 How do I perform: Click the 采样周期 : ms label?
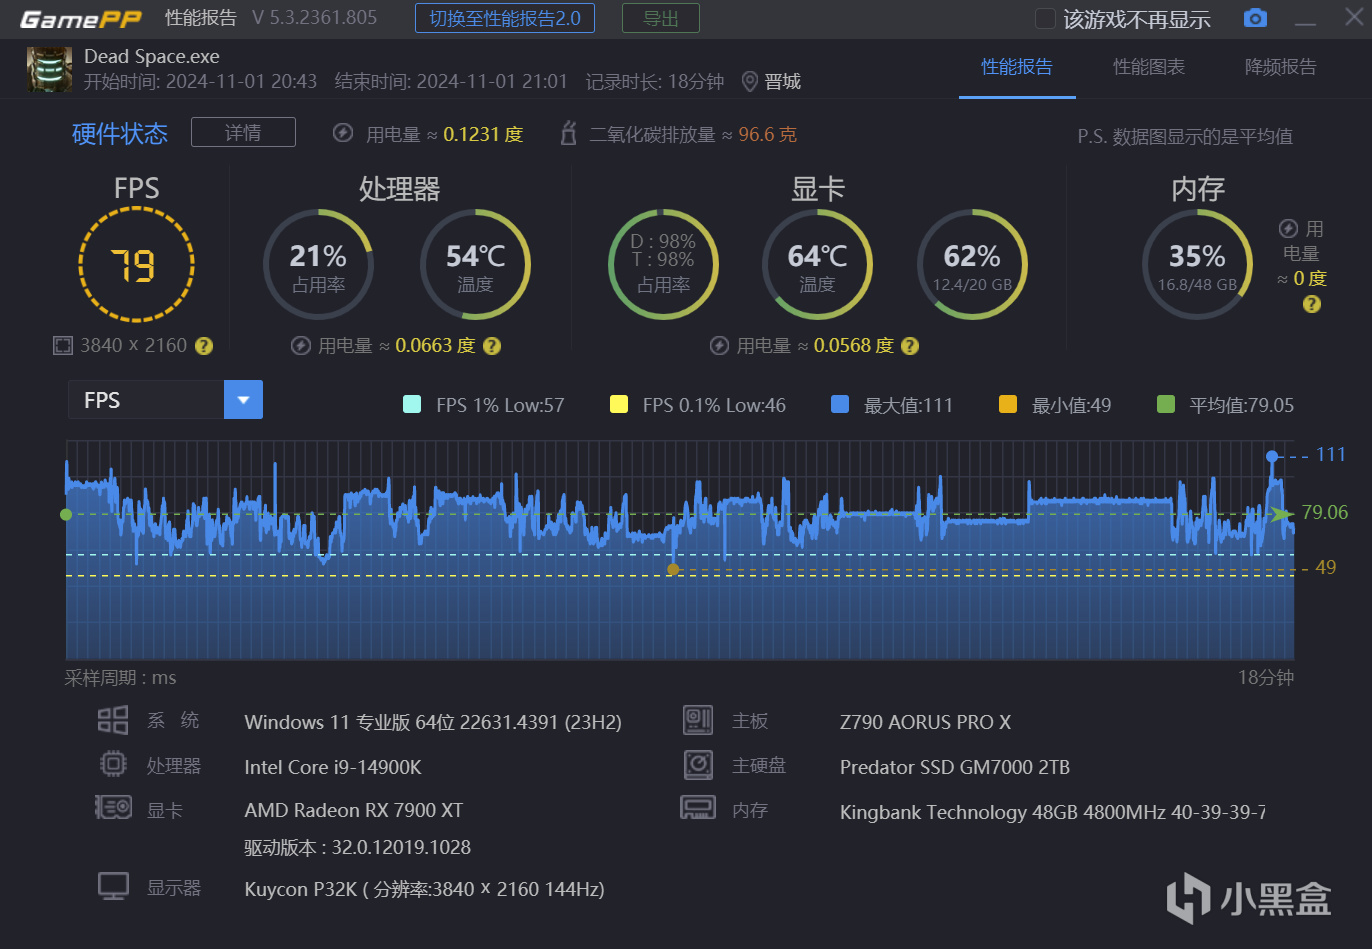120,678
